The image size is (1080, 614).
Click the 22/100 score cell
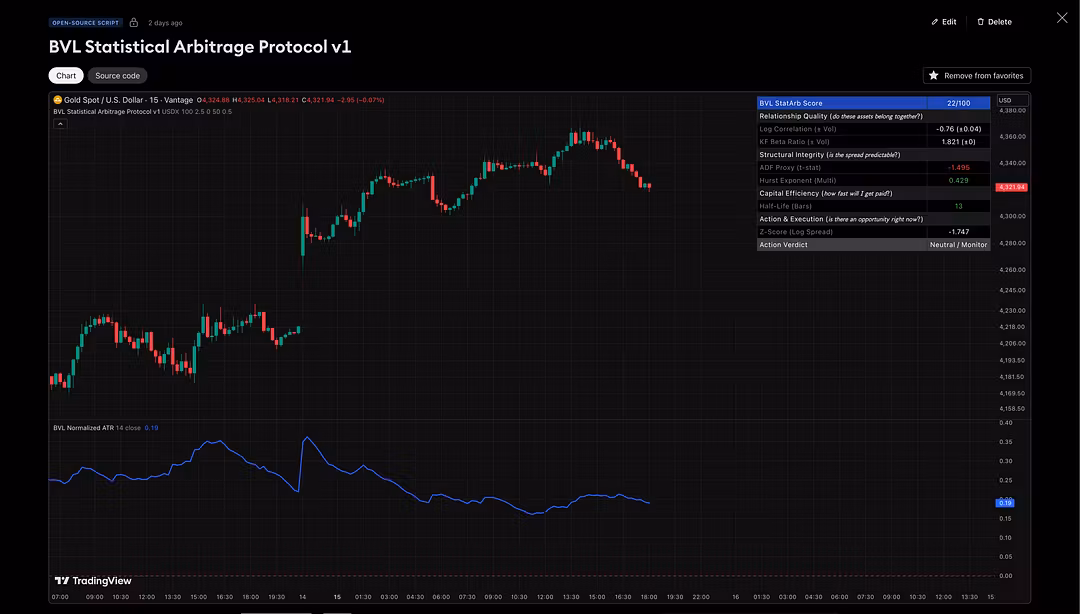tap(958, 103)
